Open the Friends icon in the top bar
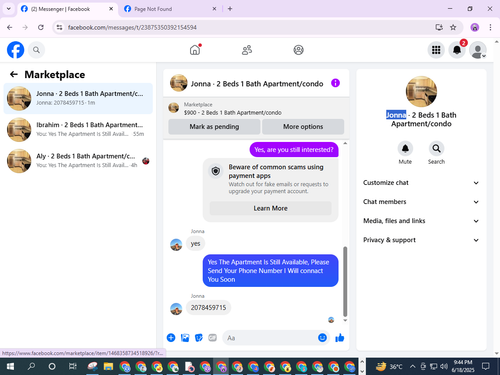The width and height of the screenshot is (500, 375). (x=247, y=50)
